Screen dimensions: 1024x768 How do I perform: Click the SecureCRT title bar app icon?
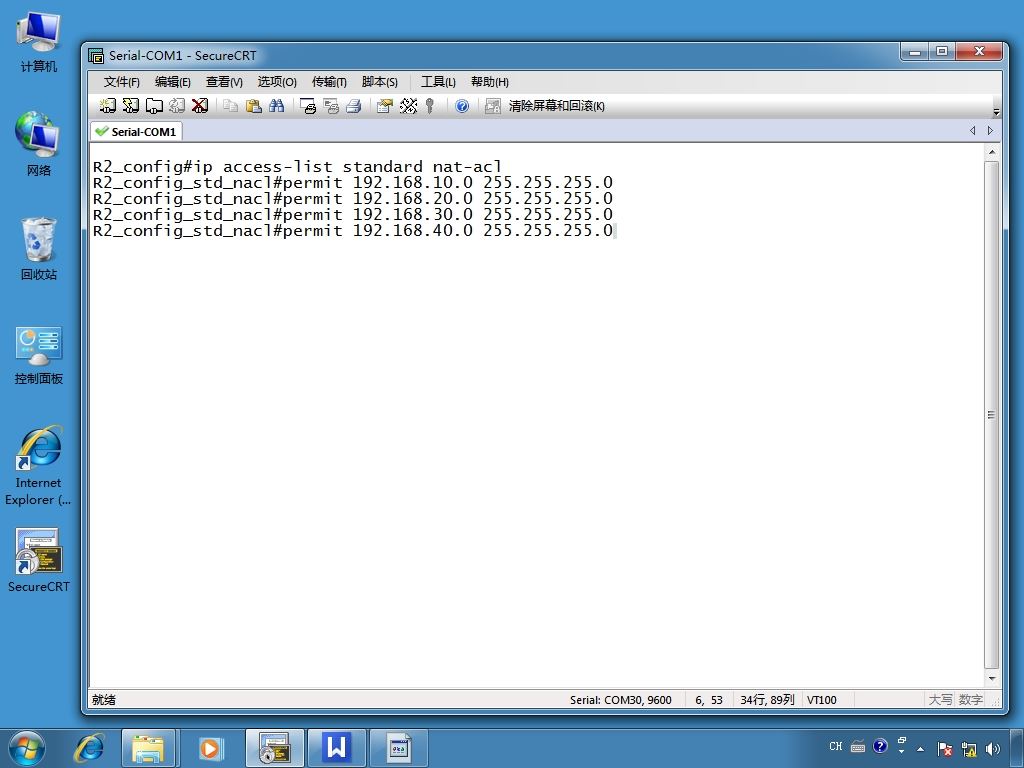click(x=96, y=56)
